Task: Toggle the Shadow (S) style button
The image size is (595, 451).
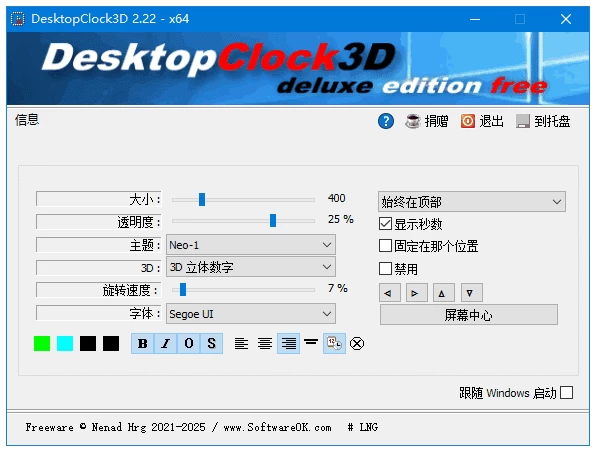Action: [211, 344]
